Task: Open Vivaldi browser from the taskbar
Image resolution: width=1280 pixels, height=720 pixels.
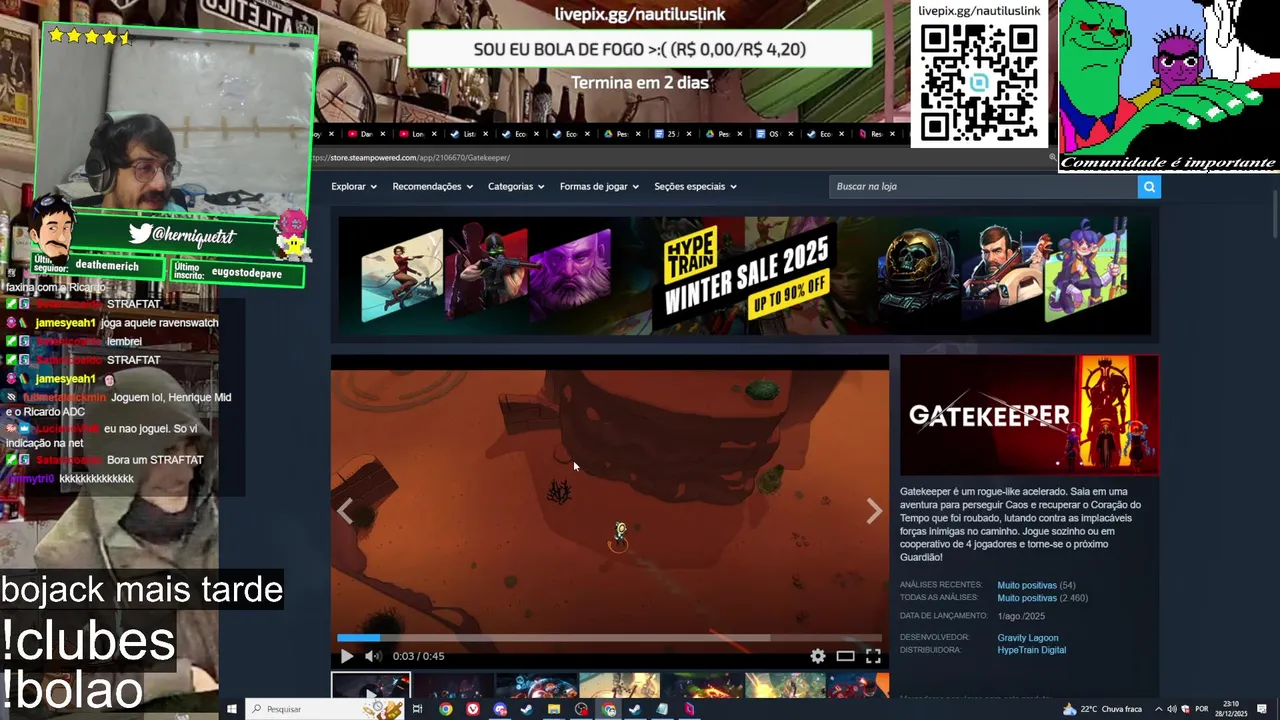Action: point(473,709)
